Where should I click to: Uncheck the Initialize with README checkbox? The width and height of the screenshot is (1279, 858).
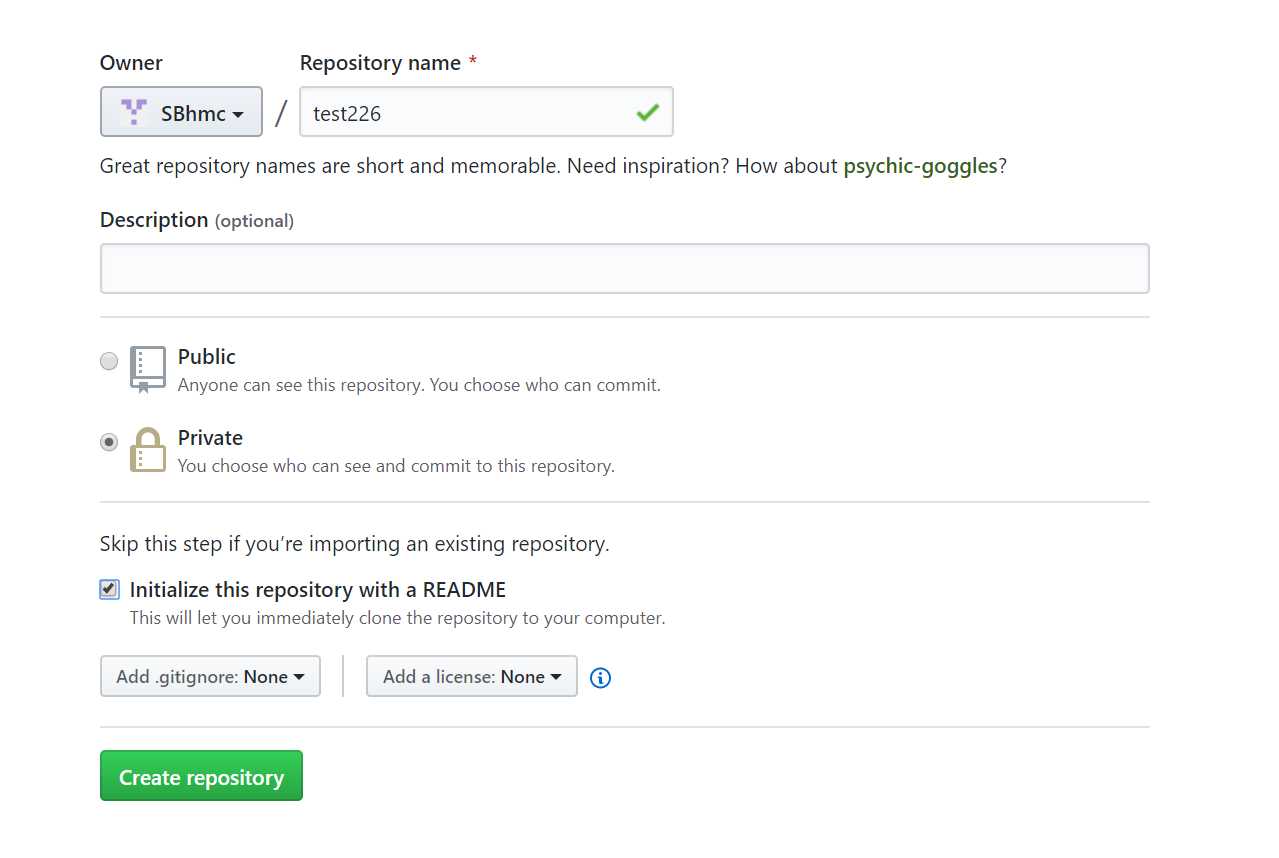click(x=110, y=589)
